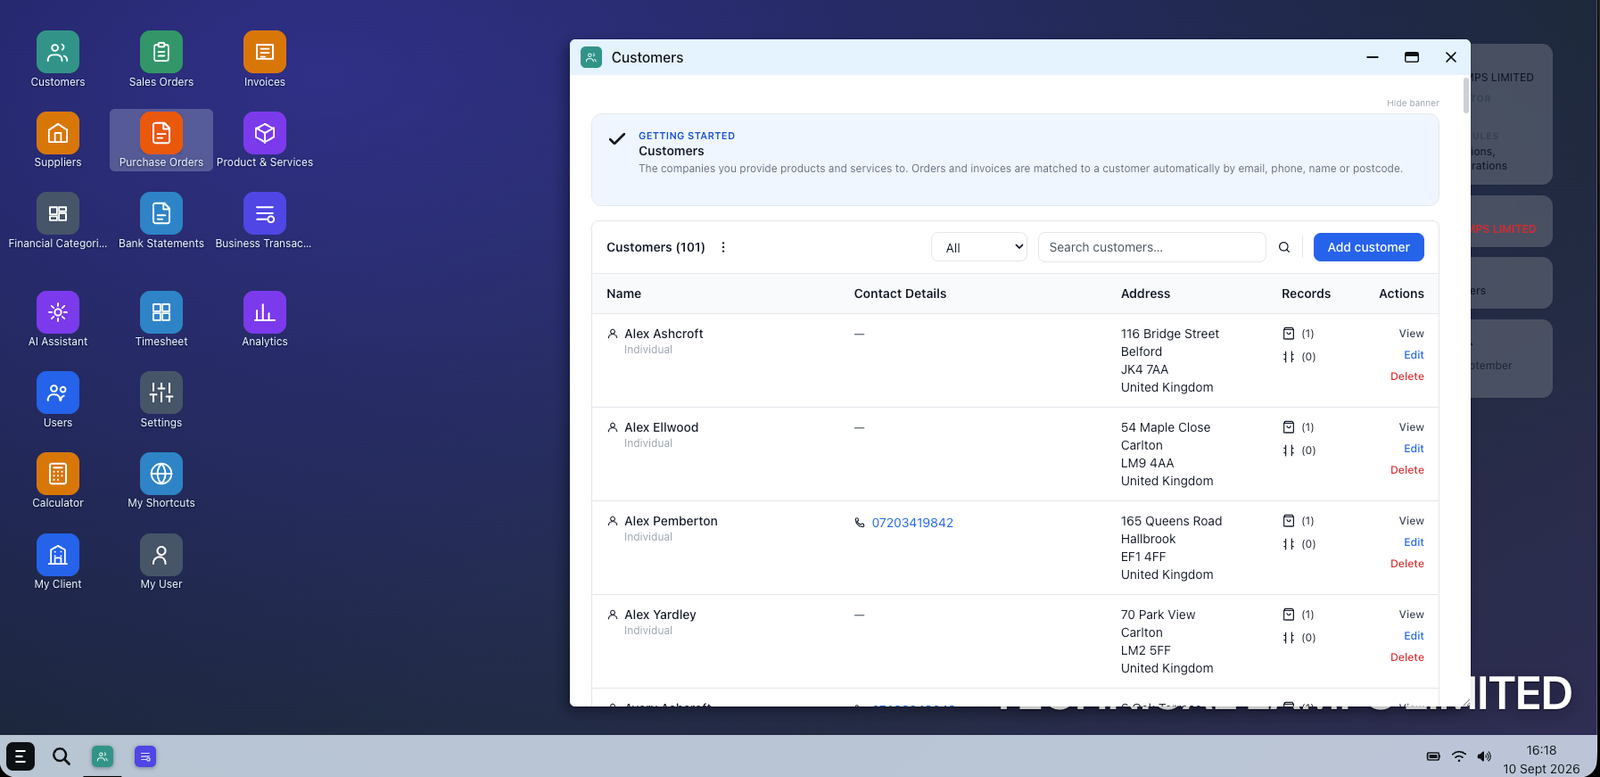The image size is (1600, 777).
Task: Click the Customers window vertical scrollbar
Action: (1466, 95)
